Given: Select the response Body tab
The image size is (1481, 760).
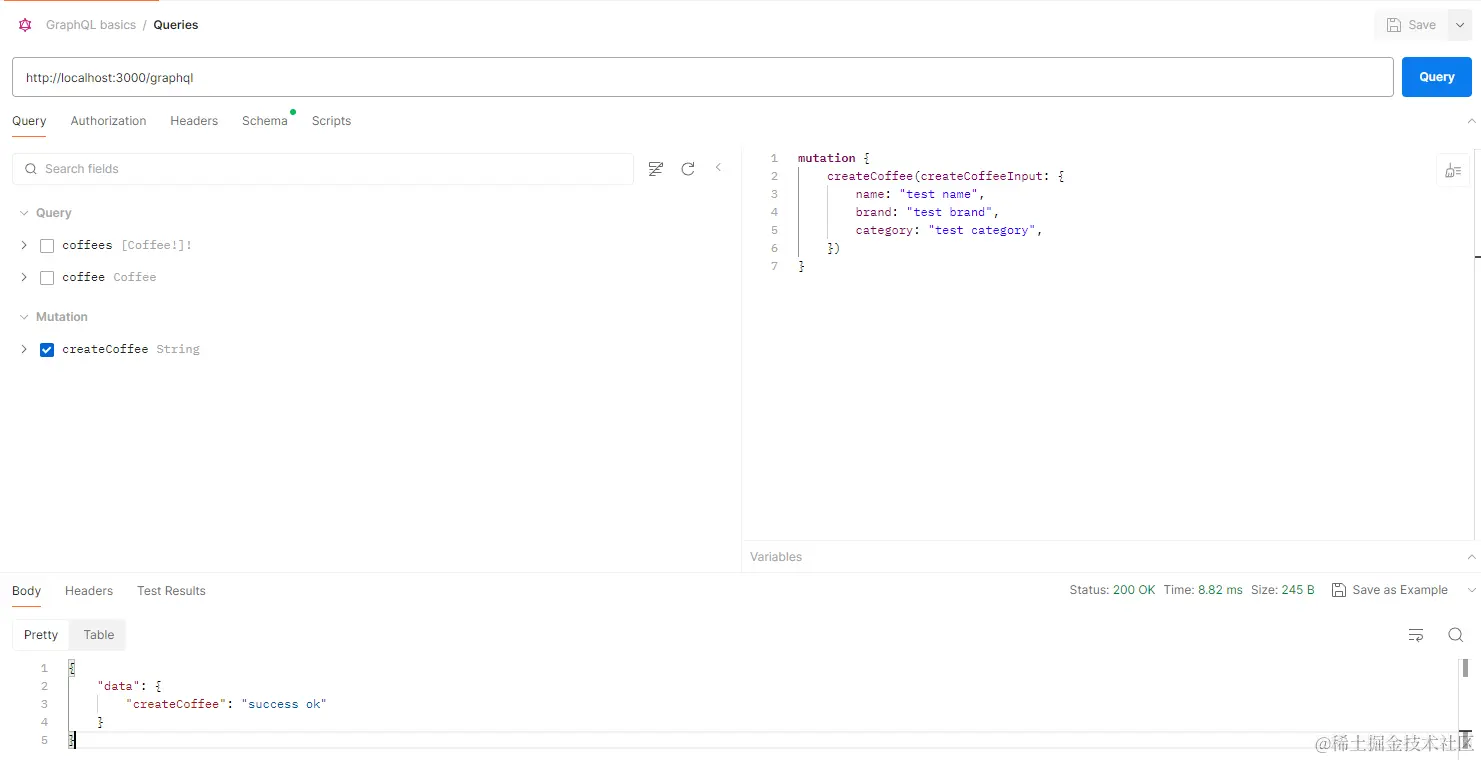Looking at the screenshot, I should [x=27, y=591].
